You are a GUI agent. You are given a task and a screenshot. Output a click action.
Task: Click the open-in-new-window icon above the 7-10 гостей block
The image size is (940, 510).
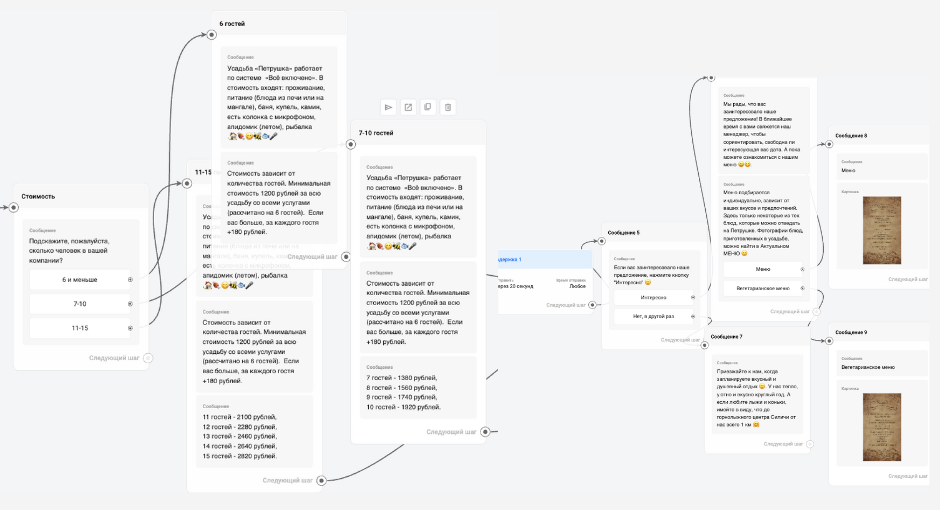[x=408, y=107]
